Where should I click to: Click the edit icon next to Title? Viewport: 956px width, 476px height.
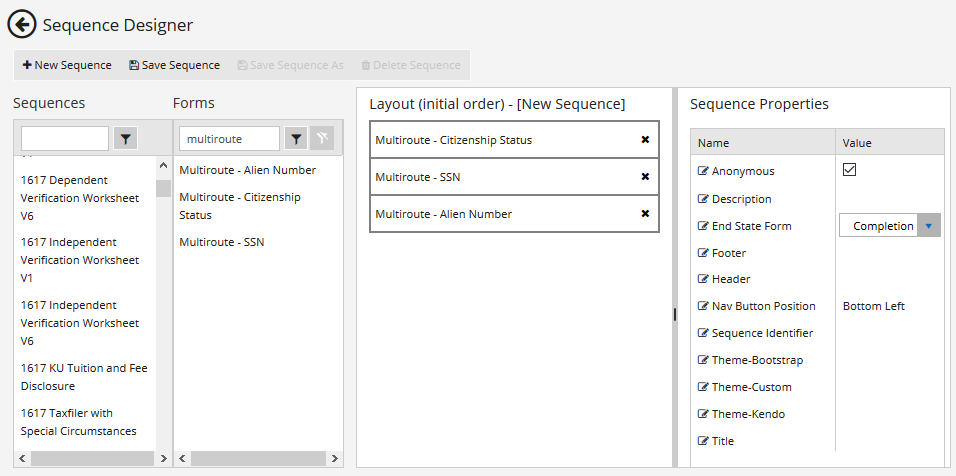tap(703, 441)
